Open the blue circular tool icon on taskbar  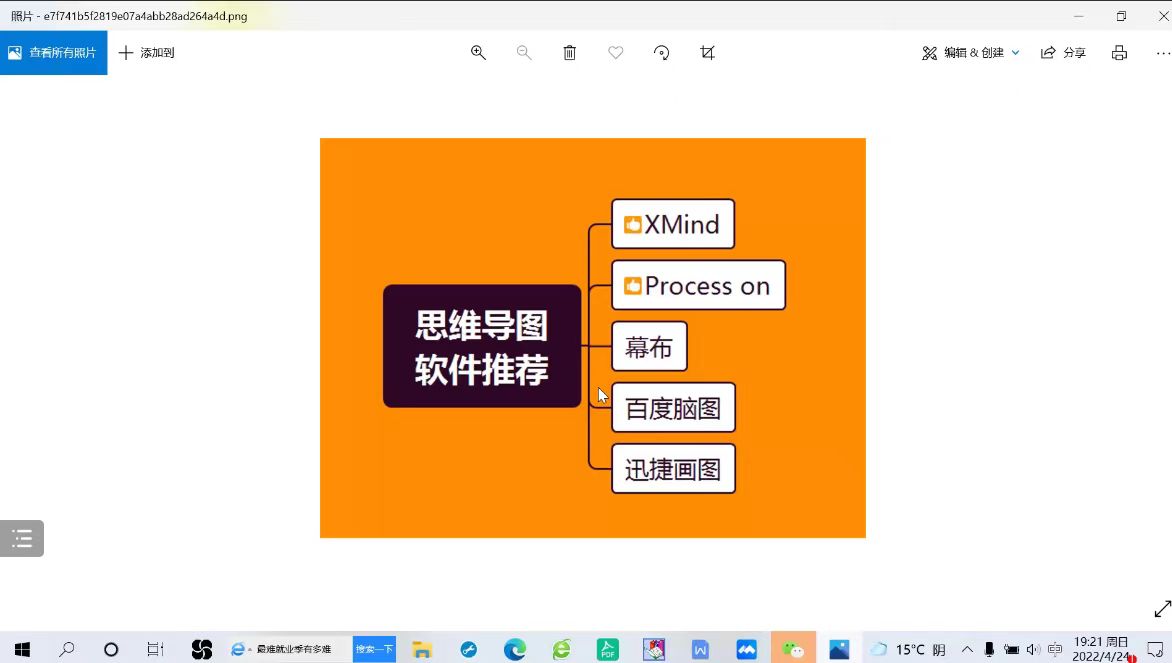pyautogui.click(x=469, y=650)
